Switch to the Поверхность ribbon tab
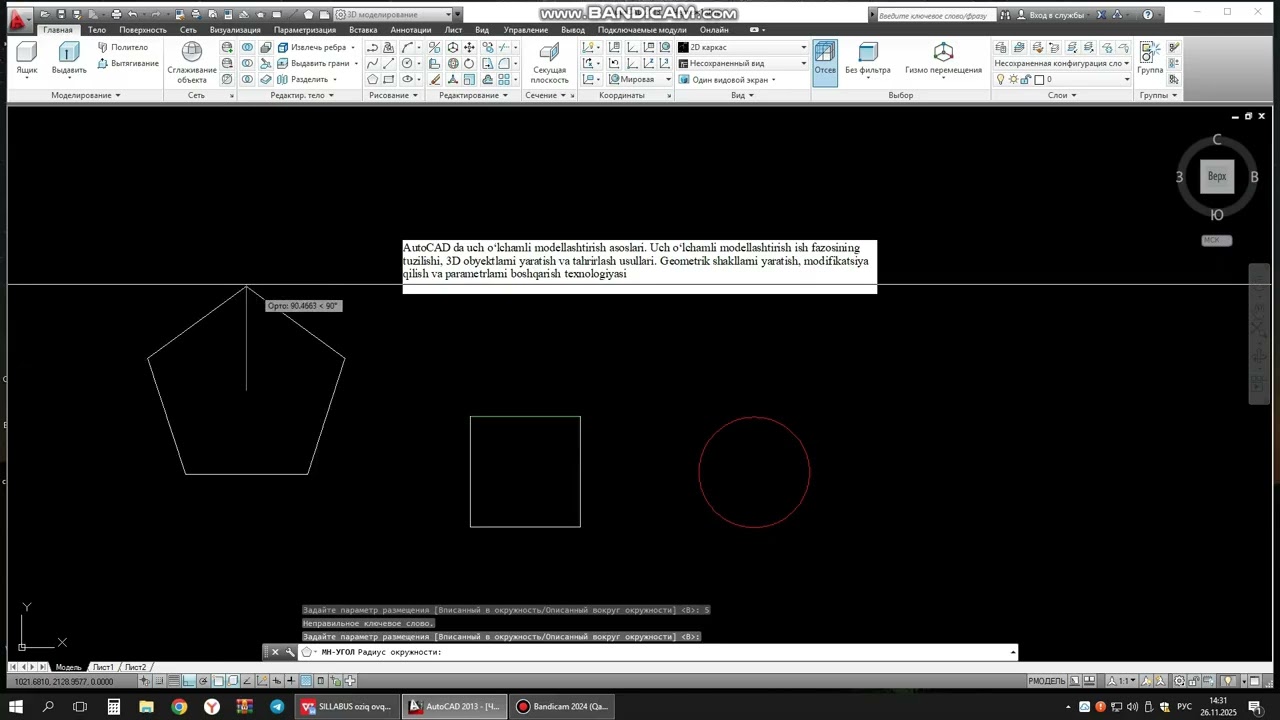Image resolution: width=1280 pixels, height=720 pixels. tap(143, 30)
